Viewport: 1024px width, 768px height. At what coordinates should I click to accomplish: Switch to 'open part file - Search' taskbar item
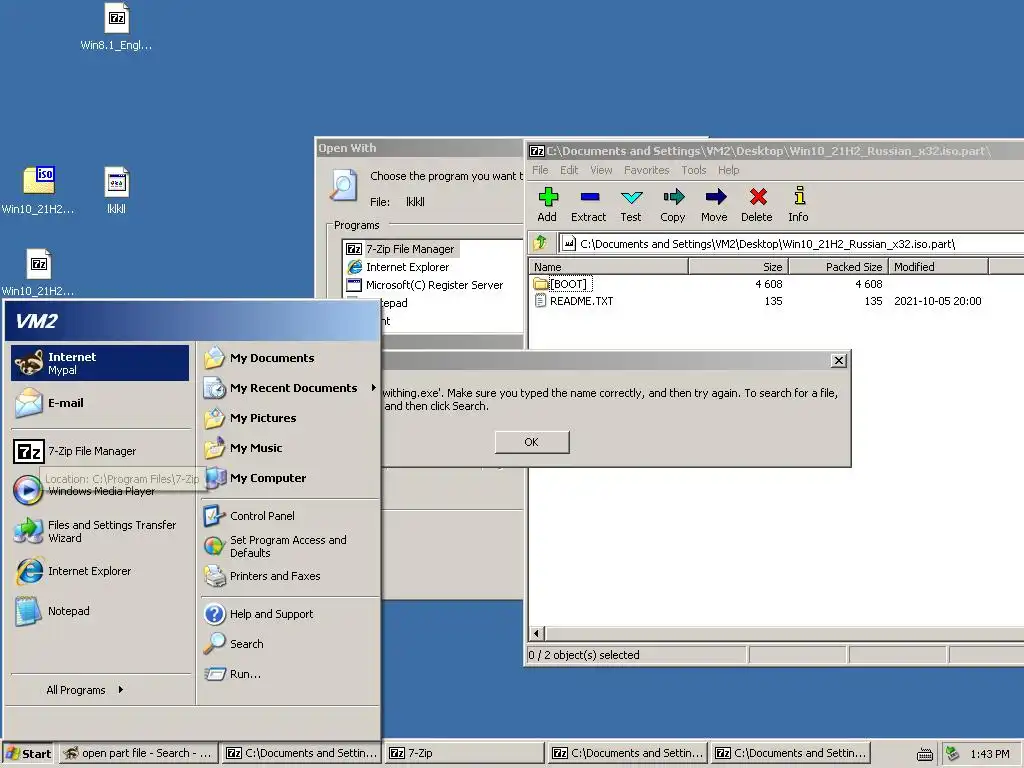pyautogui.click(x=138, y=753)
